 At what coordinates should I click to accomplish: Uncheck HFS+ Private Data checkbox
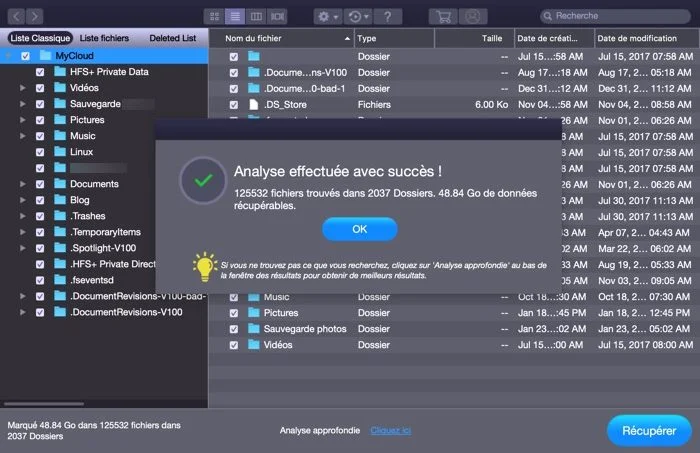pyautogui.click(x=40, y=72)
